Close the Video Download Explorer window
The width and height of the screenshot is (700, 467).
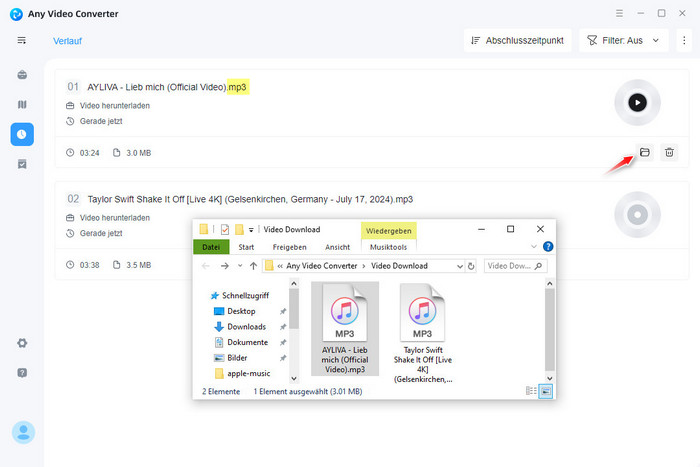(x=540, y=229)
